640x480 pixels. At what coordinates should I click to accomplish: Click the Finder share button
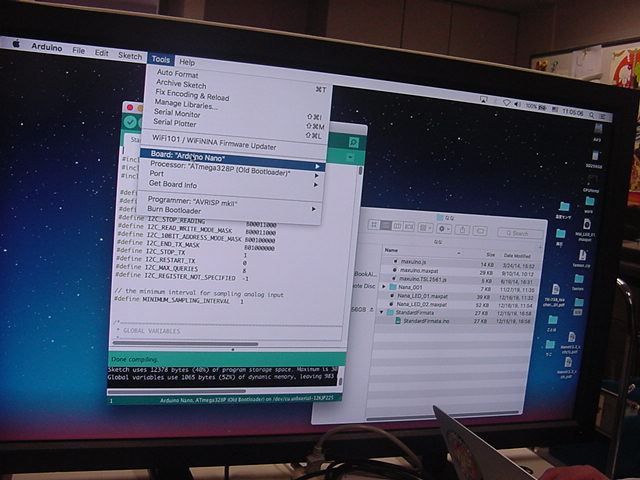pos(462,230)
